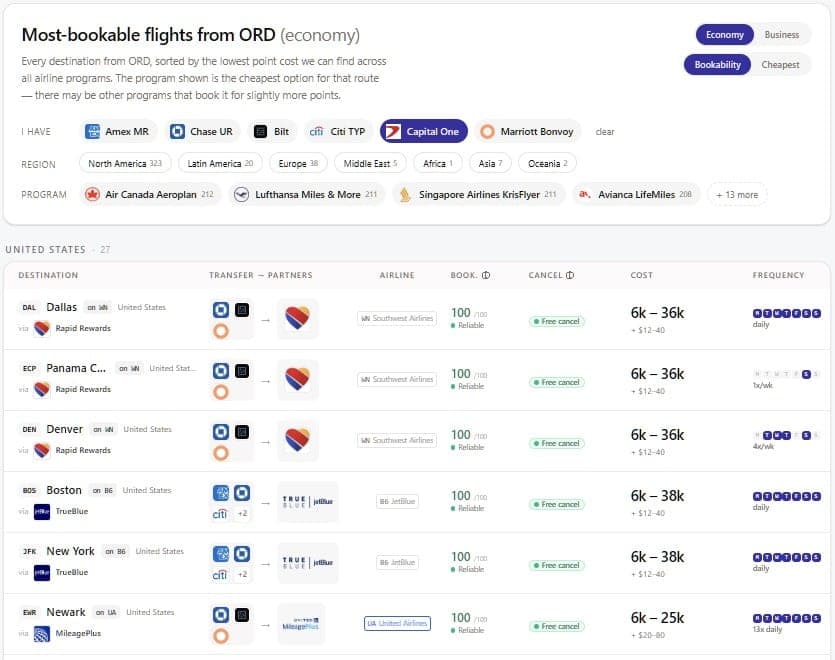835x660 pixels.
Task: Switch to Economy cabin toggle
Action: coord(724,35)
